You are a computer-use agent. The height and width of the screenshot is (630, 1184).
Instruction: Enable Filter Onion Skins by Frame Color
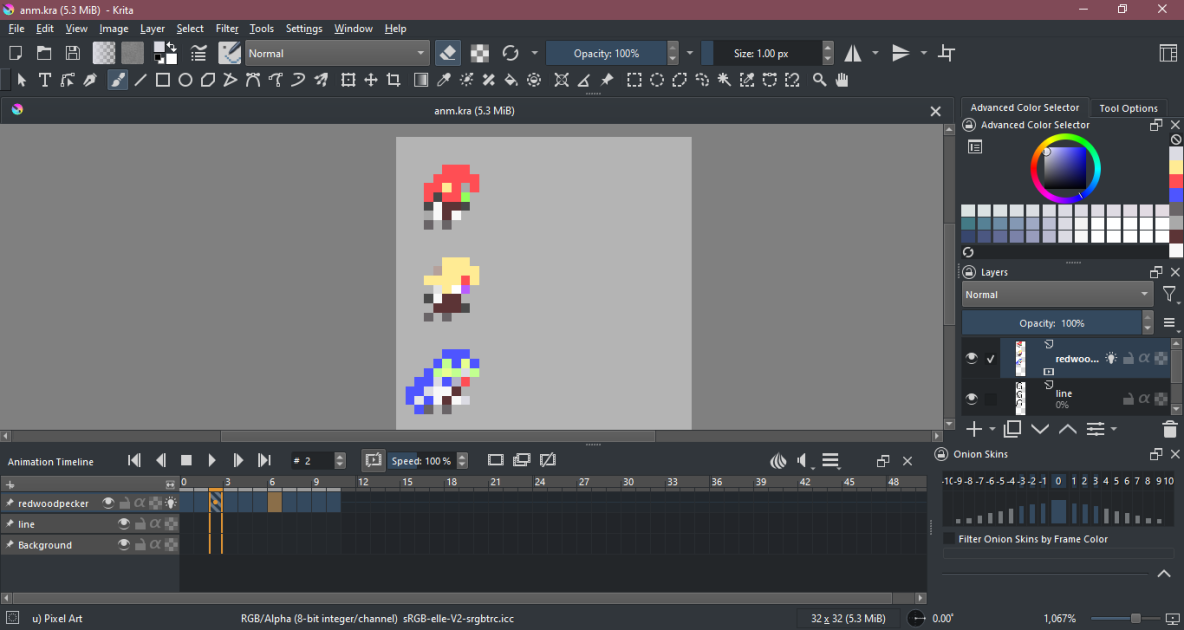click(x=949, y=539)
